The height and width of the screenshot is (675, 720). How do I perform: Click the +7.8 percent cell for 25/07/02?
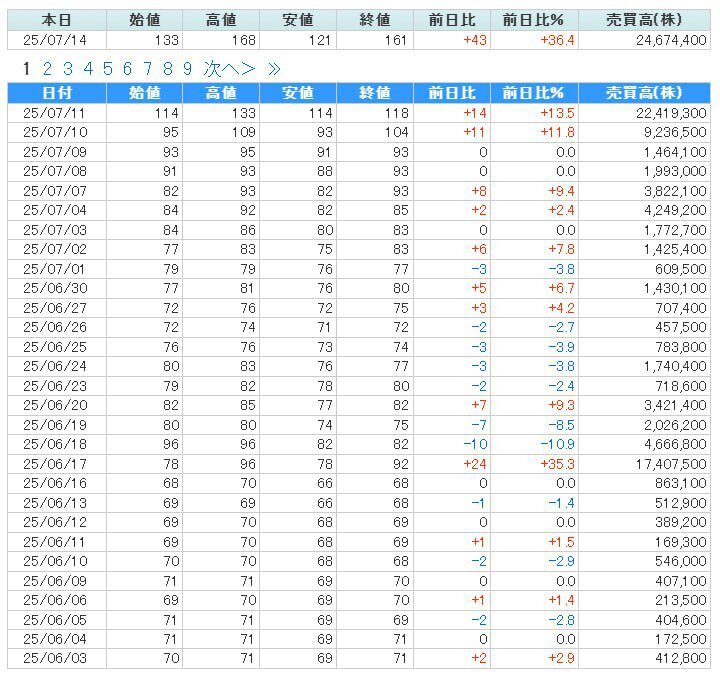(562, 249)
